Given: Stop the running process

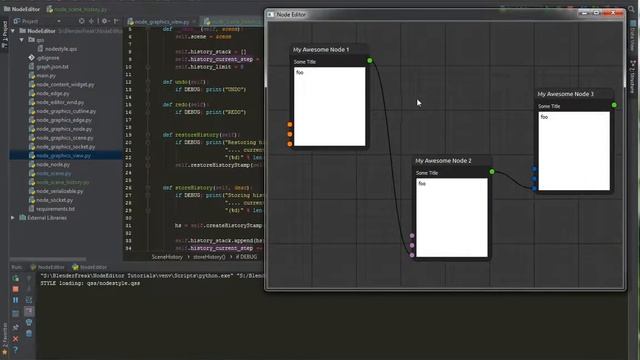Looking at the screenshot, I should 16,289.
